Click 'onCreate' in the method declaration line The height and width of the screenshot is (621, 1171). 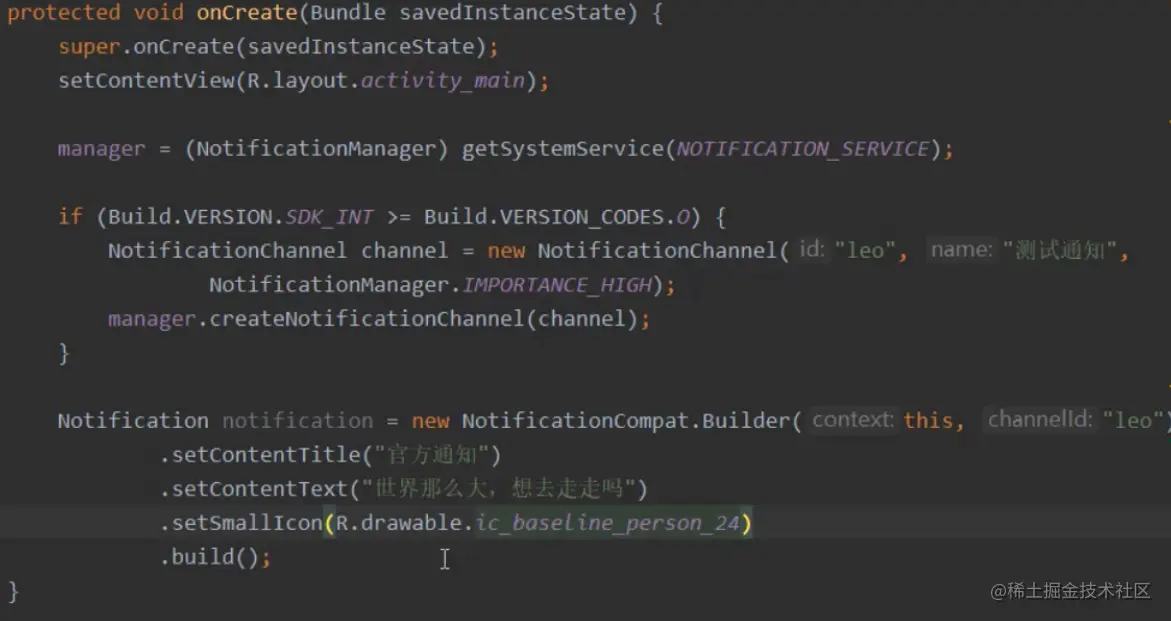click(246, 13)
